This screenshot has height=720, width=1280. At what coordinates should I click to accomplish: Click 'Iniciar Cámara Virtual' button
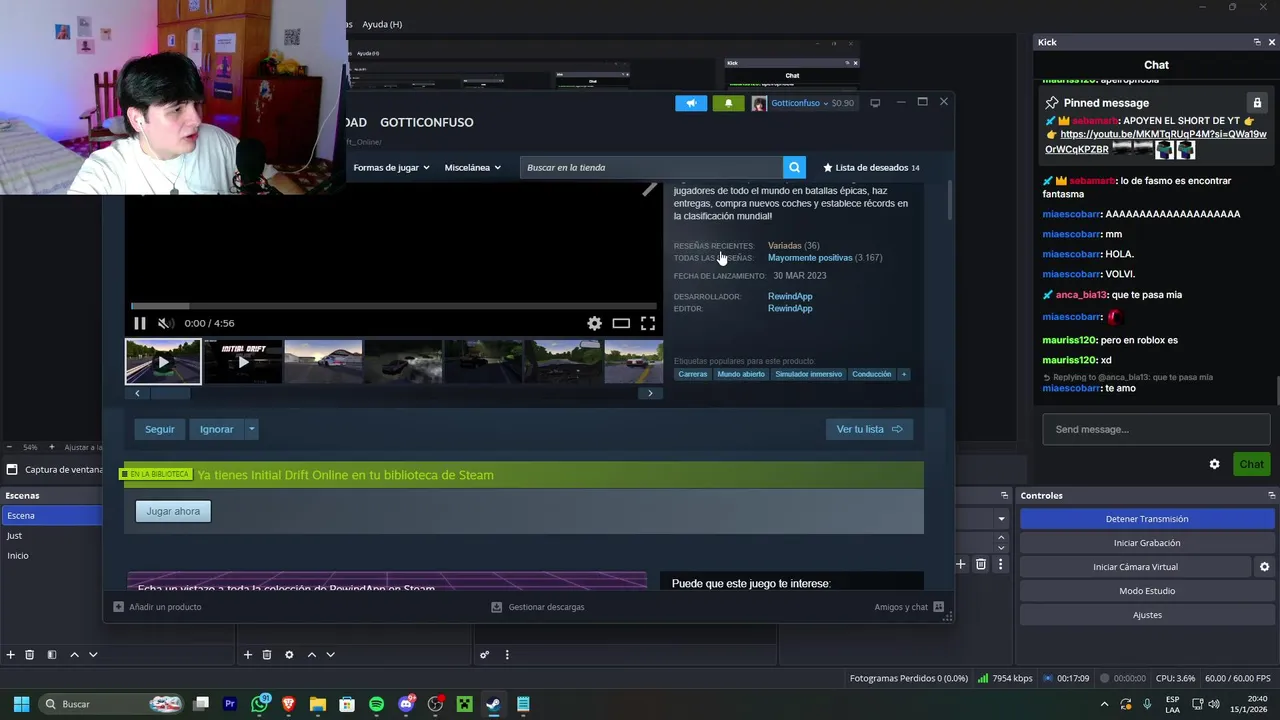1135,567
